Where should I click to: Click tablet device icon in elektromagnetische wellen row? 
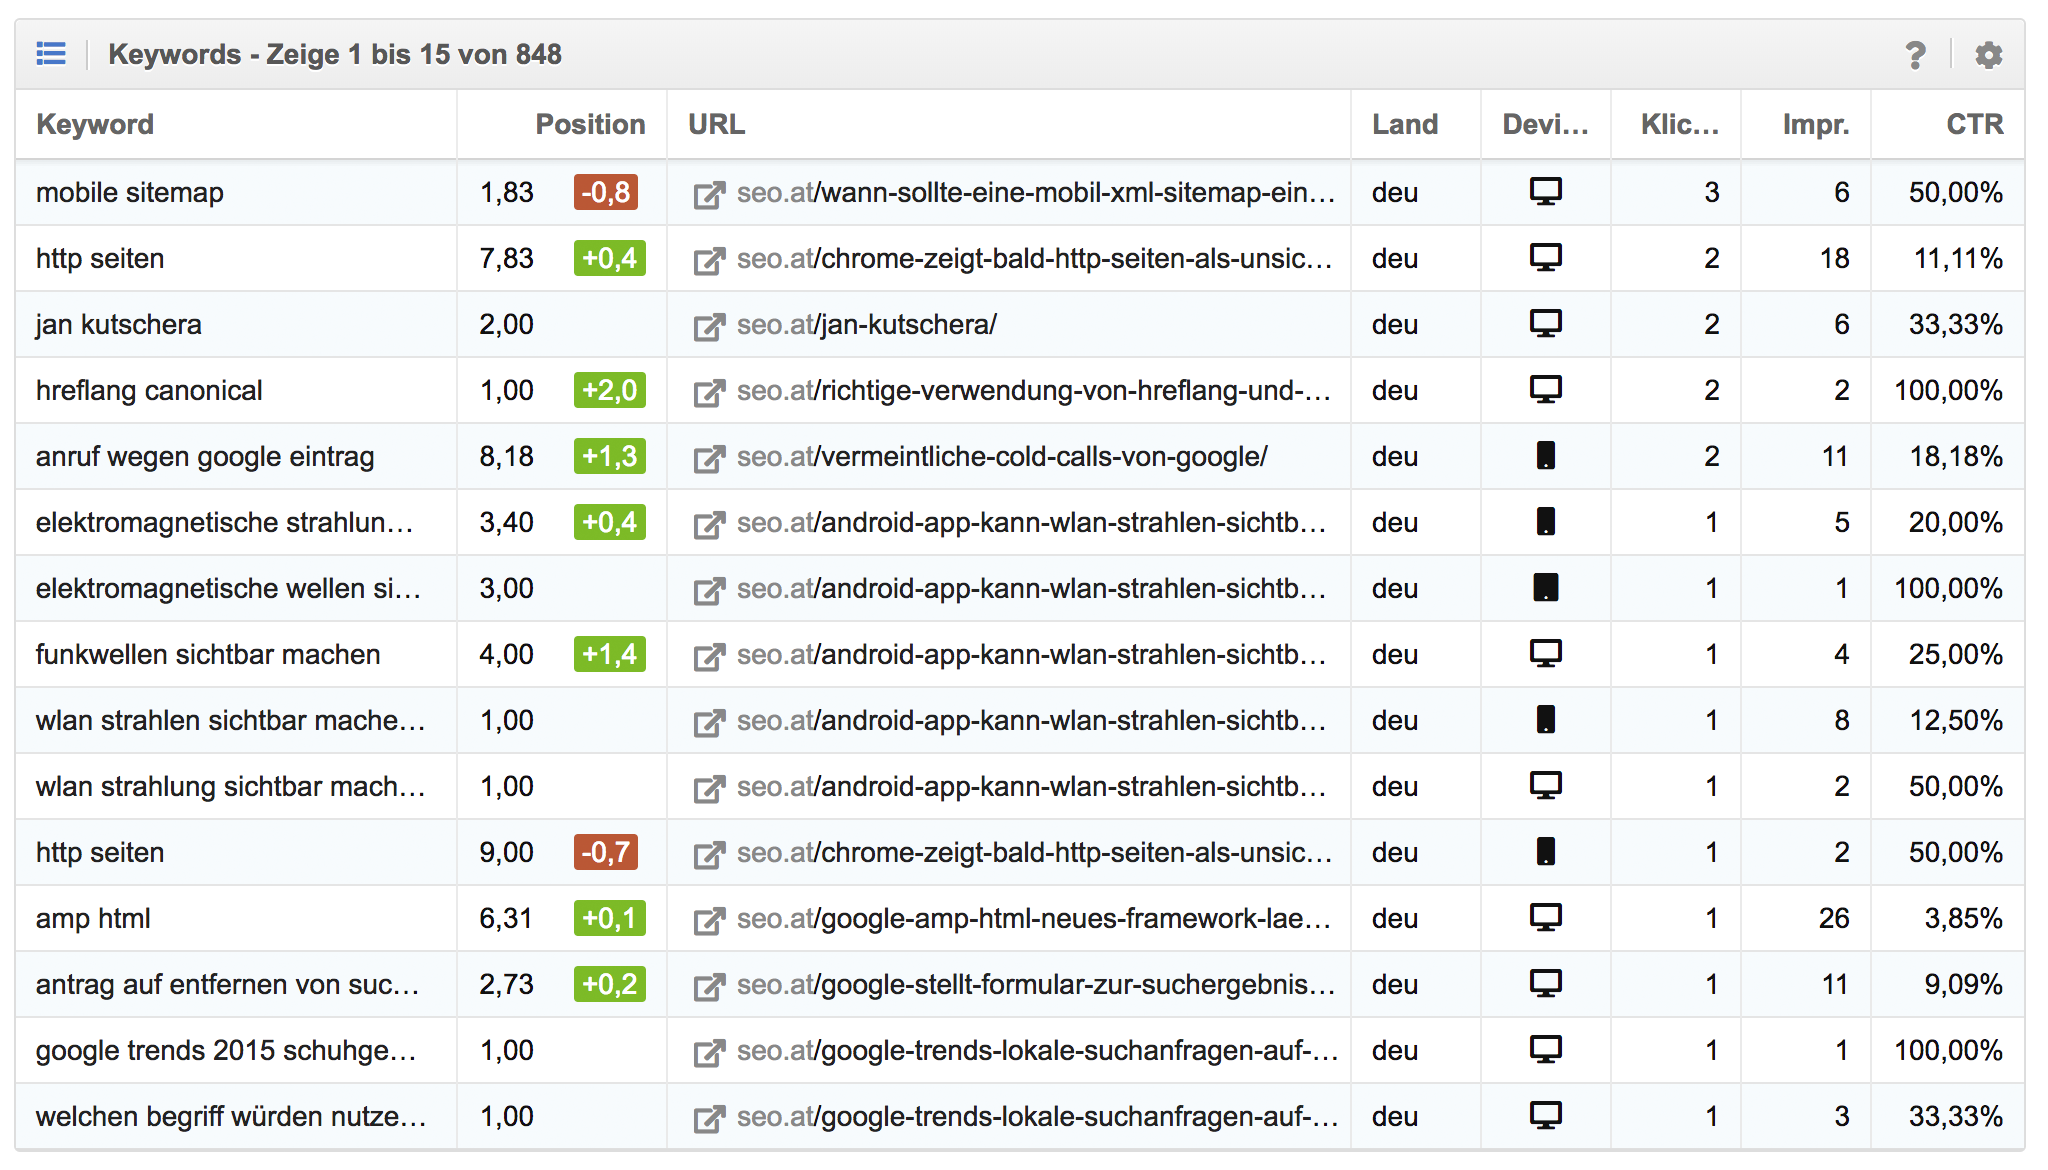click(1545, 588)
